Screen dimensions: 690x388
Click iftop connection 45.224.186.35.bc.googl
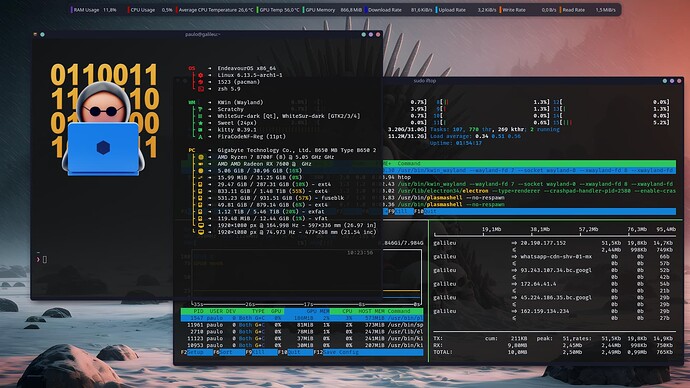point(556,297)
